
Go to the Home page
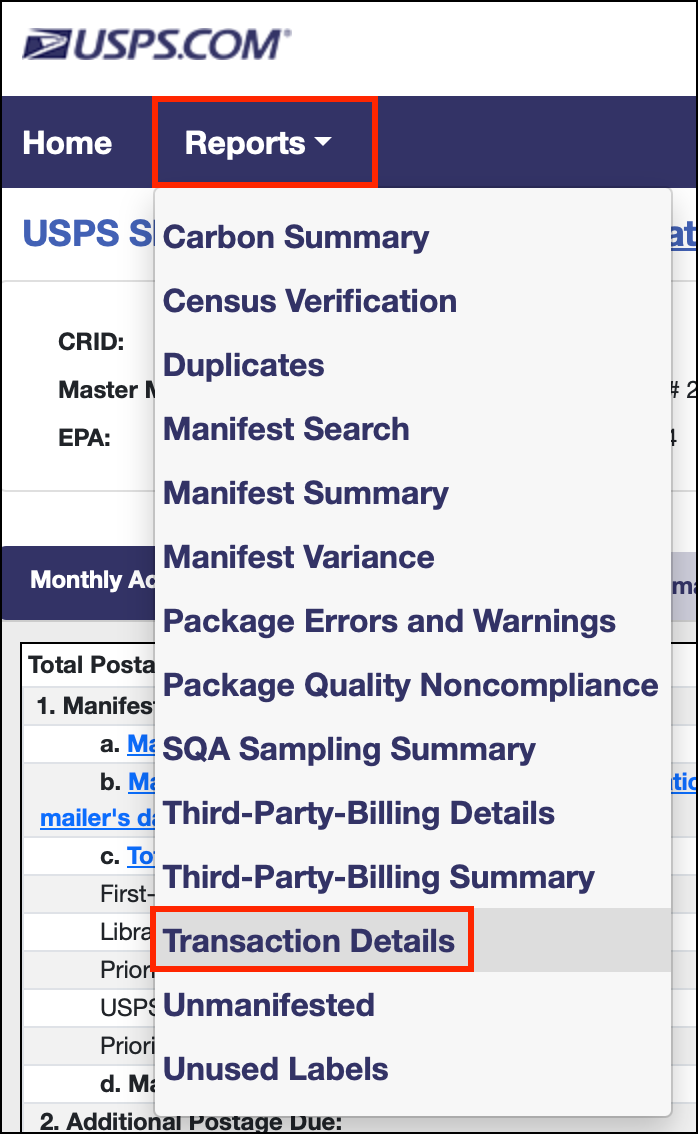pyautogui.click(x=67, y=143)
